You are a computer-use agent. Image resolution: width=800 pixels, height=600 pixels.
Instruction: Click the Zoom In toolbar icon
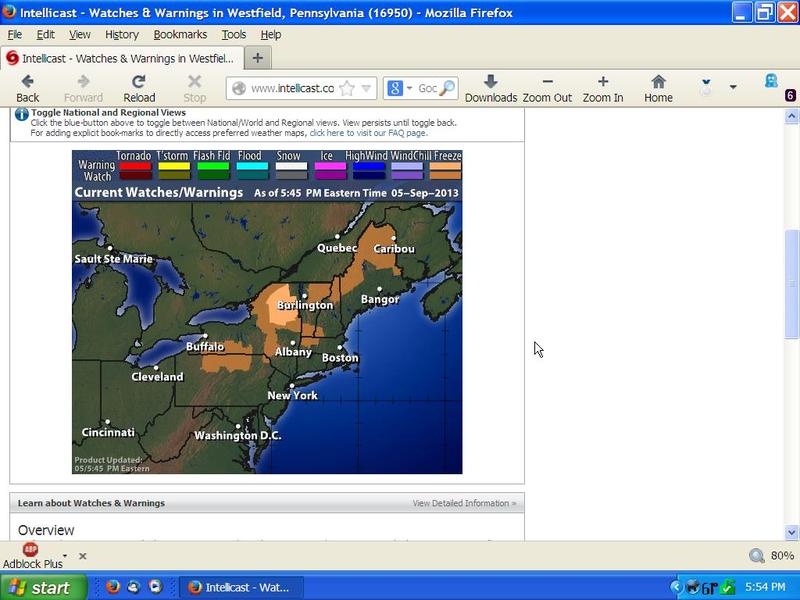point(603,88)
